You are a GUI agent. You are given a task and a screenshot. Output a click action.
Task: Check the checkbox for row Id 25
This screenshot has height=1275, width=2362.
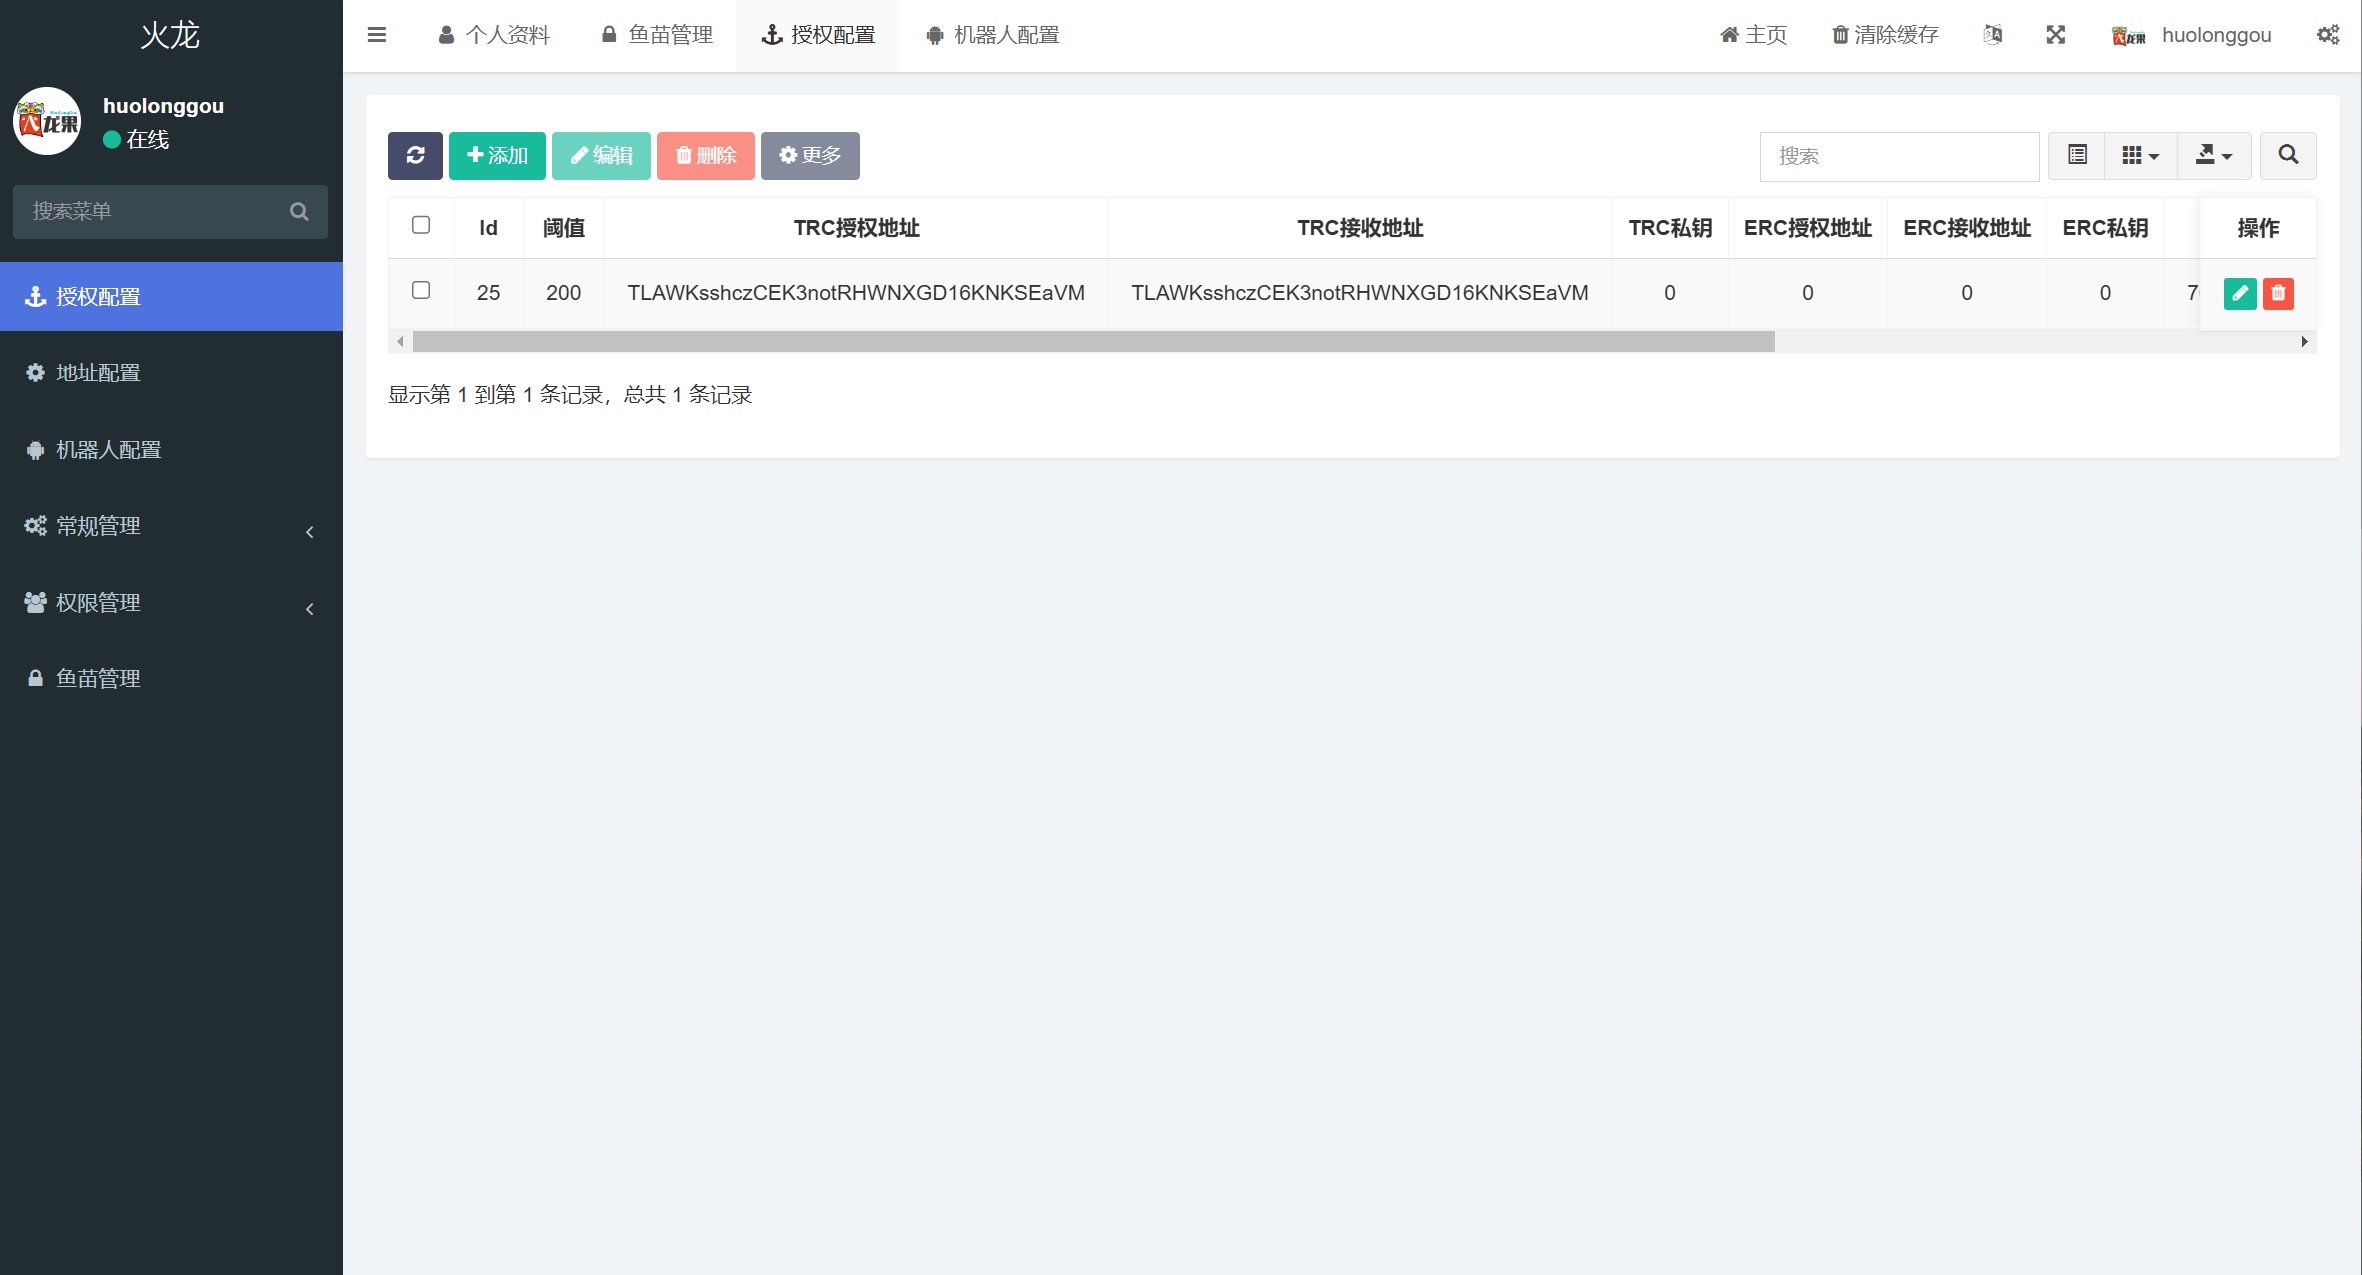(421, 291)
